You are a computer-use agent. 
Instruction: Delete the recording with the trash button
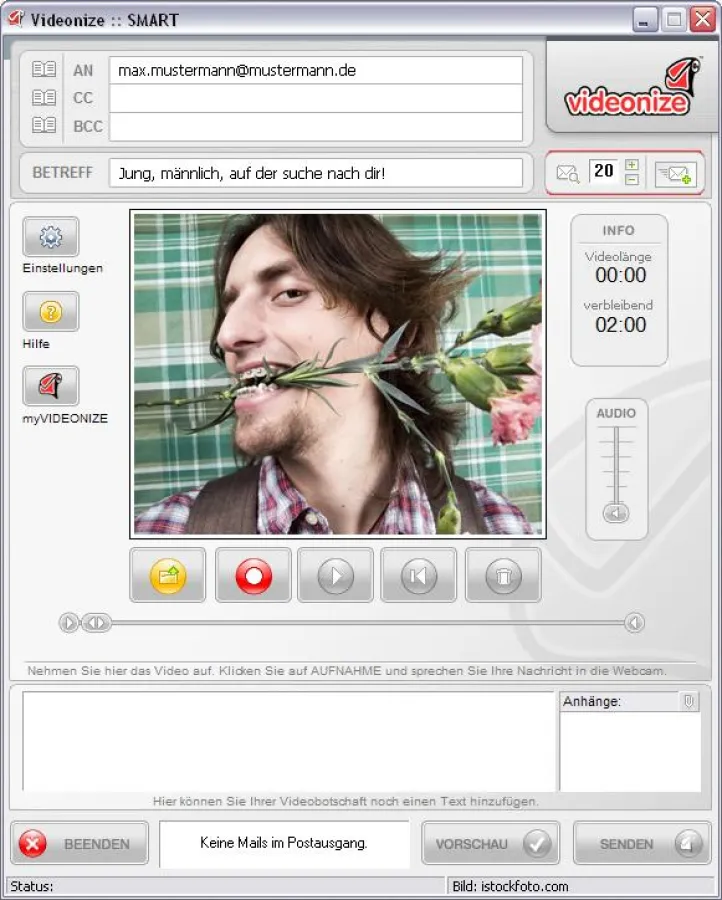(x=503, y=575)
